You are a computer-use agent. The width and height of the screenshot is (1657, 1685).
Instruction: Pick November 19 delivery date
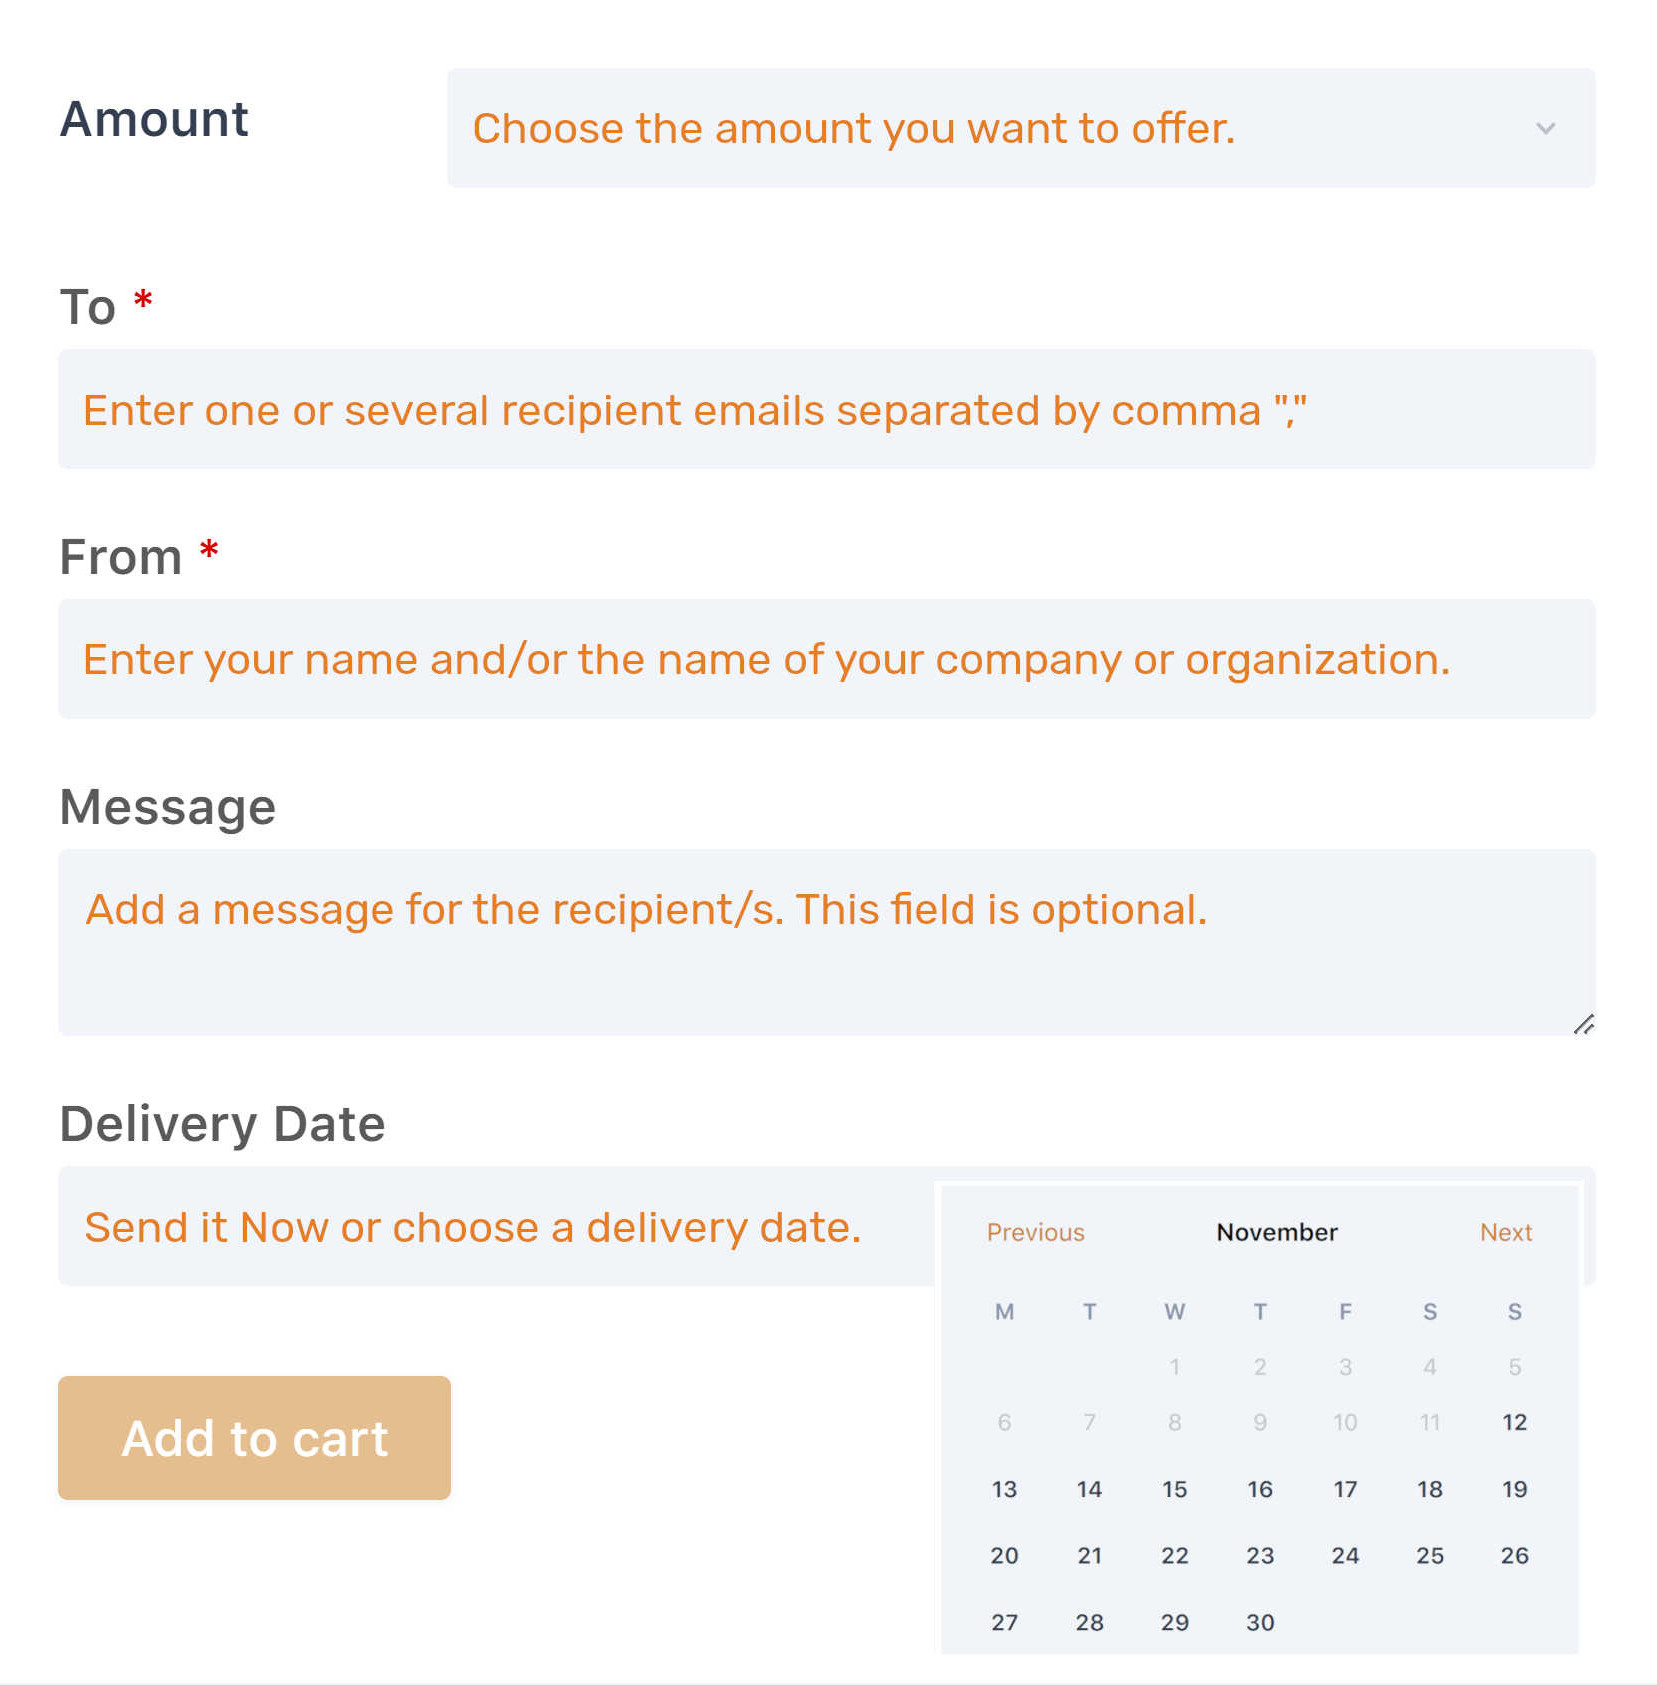tap(1514, 1489)
